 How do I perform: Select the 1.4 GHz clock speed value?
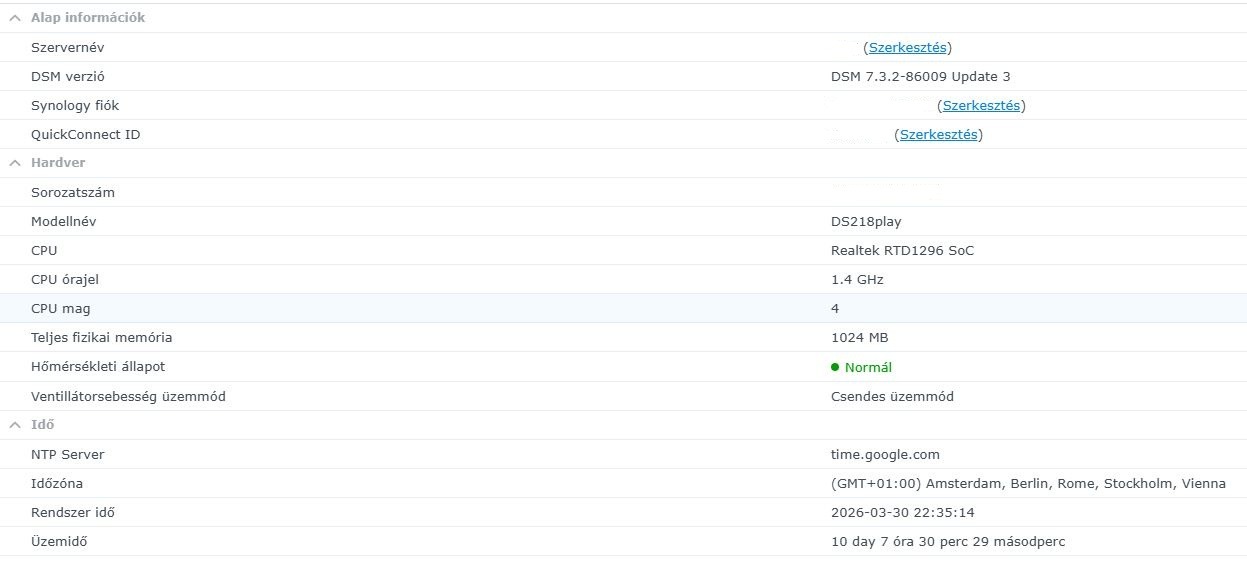pyautogui.click(x=857, y=279)
